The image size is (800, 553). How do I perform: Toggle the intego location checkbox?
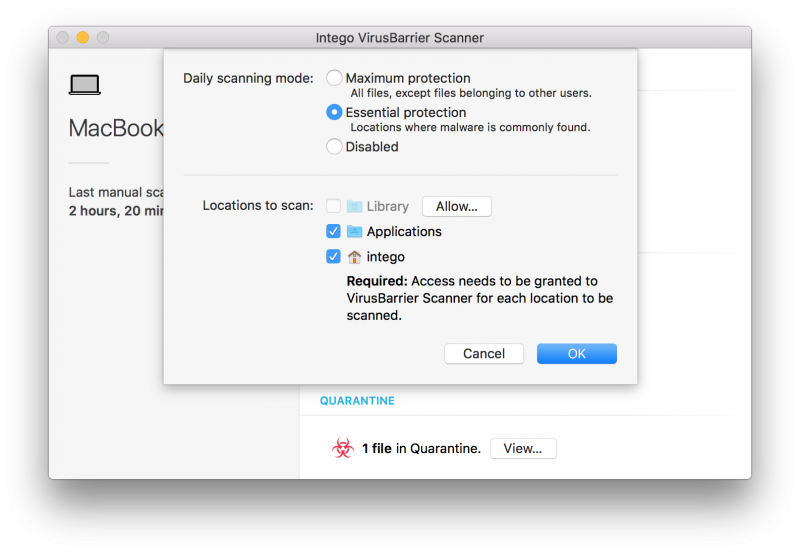(334, 257)
